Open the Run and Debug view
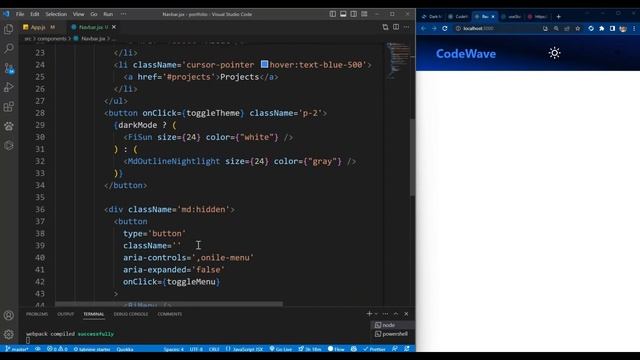Viewport: 640px width, 360px height. [9, 87]
